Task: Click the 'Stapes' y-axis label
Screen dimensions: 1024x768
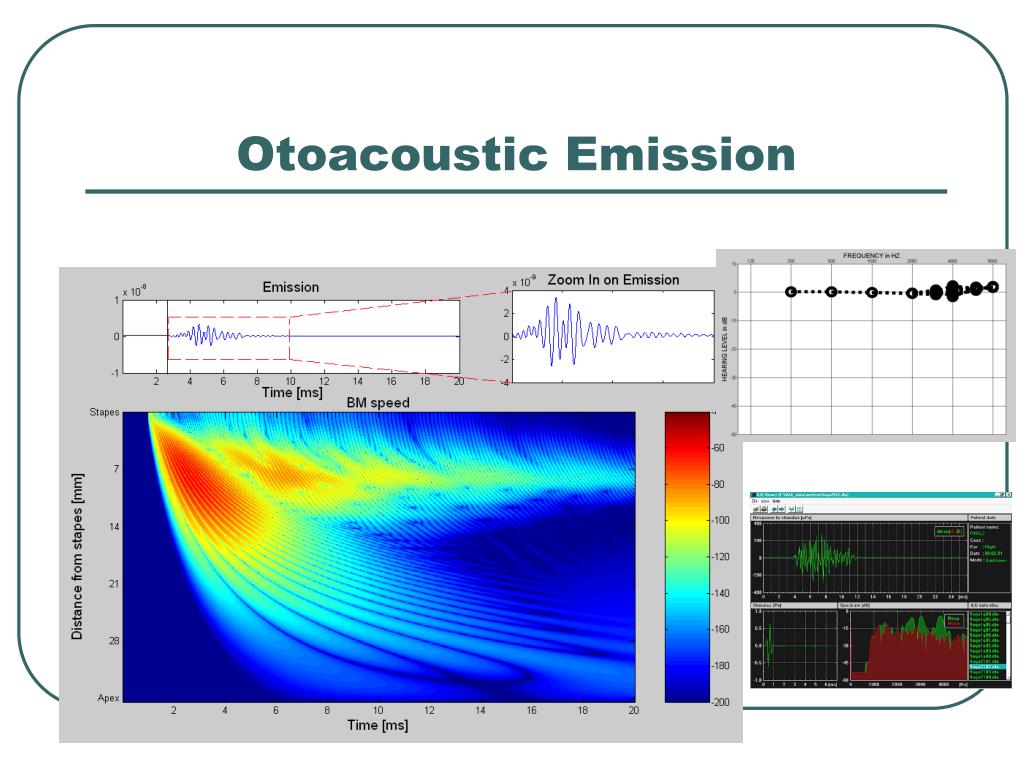Action: [104, 412]
